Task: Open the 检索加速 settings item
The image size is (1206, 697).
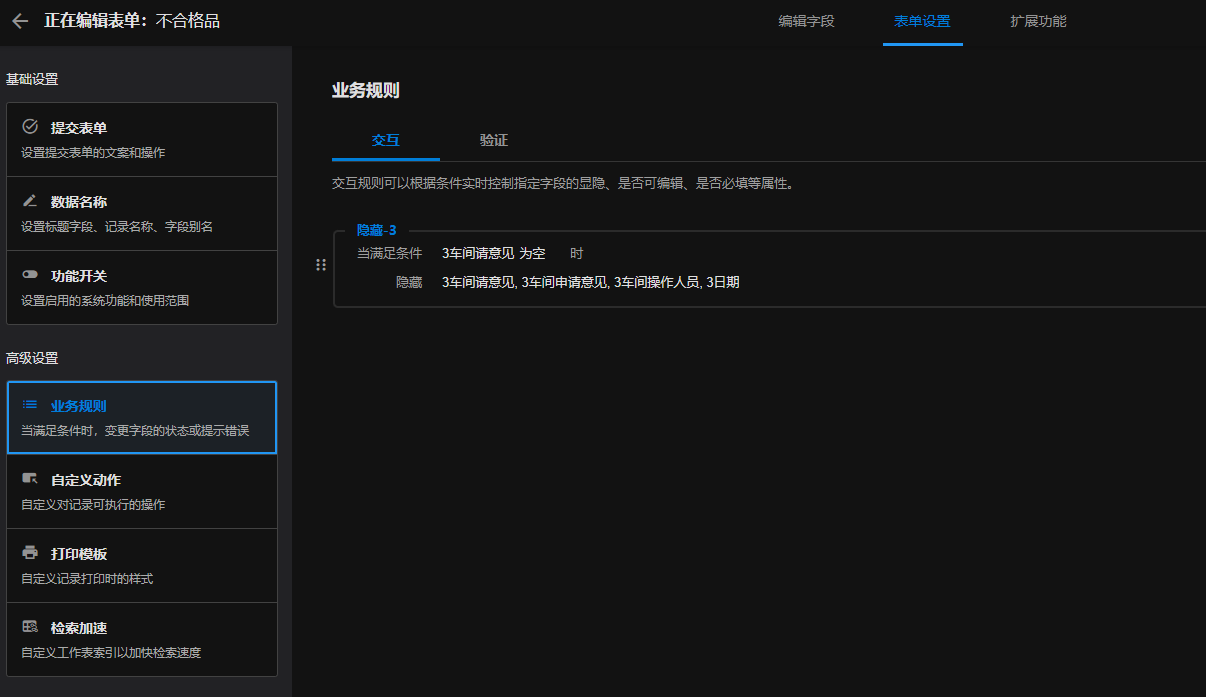Action: coord(142,640)
